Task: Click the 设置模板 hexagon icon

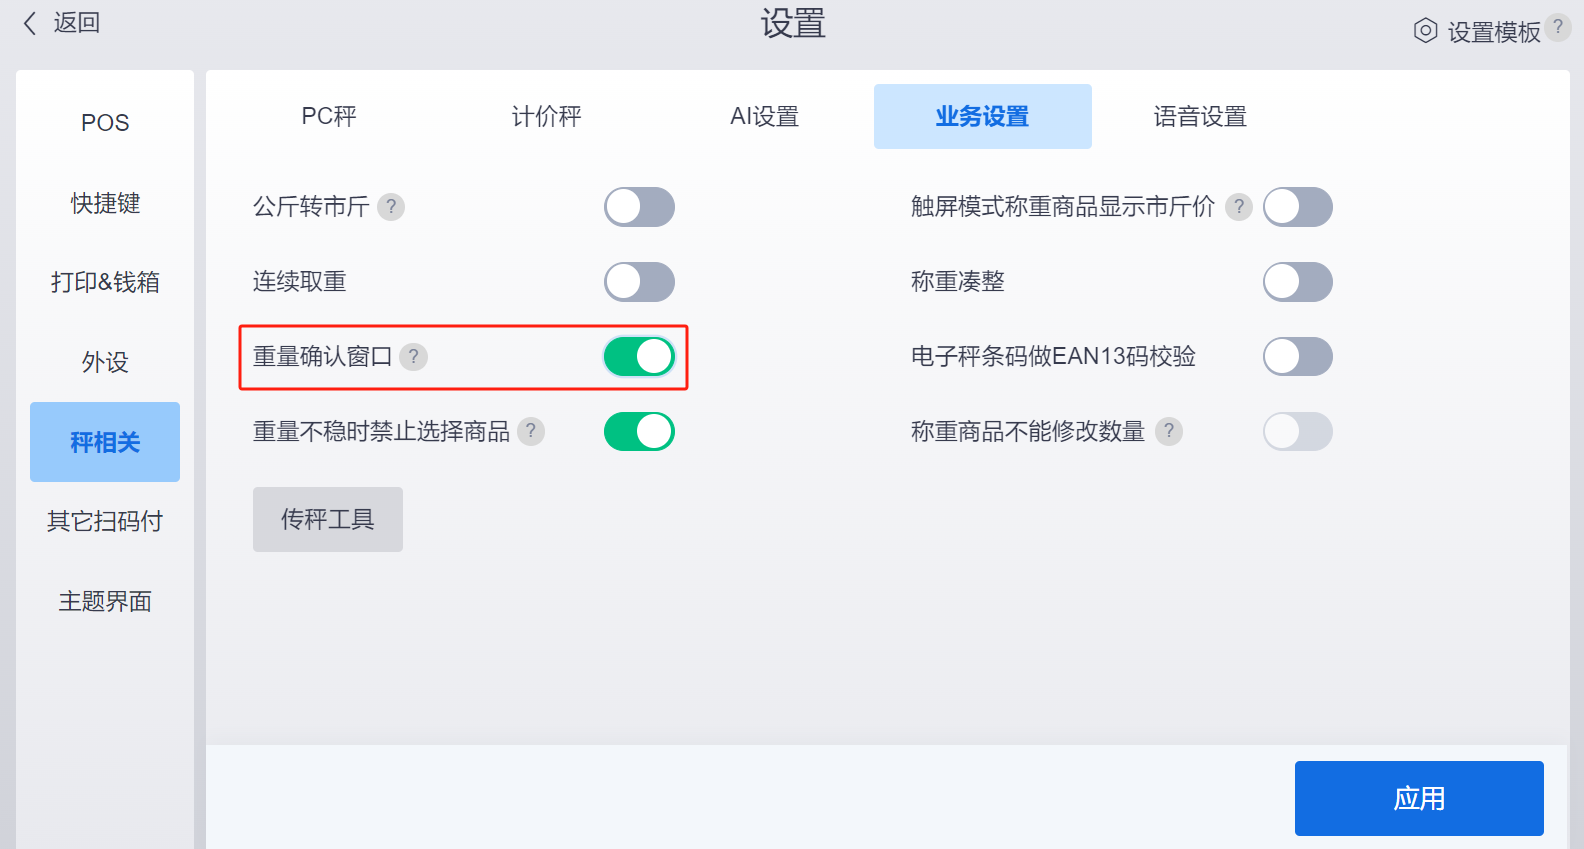Action: click(1426, 31)
